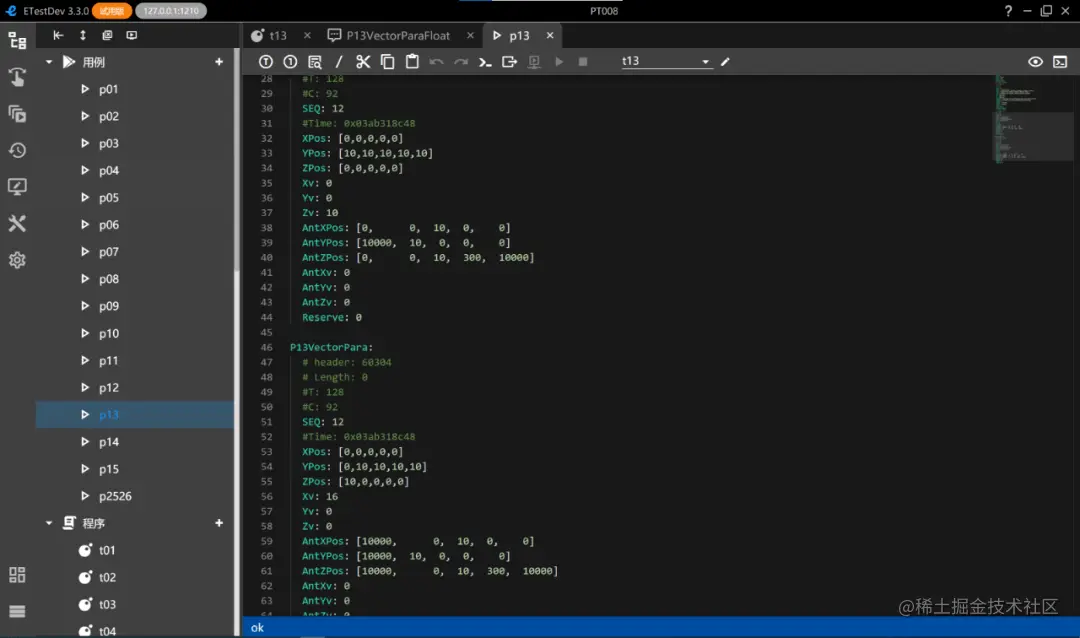Click the ok status bar message

pyautogui.click(x=257, y=628)
